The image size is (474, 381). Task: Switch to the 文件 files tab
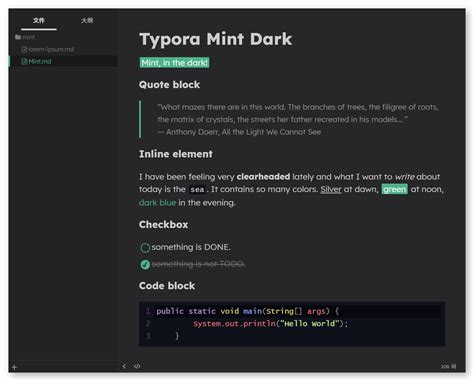pyautogui.click(x=39, y=20)
